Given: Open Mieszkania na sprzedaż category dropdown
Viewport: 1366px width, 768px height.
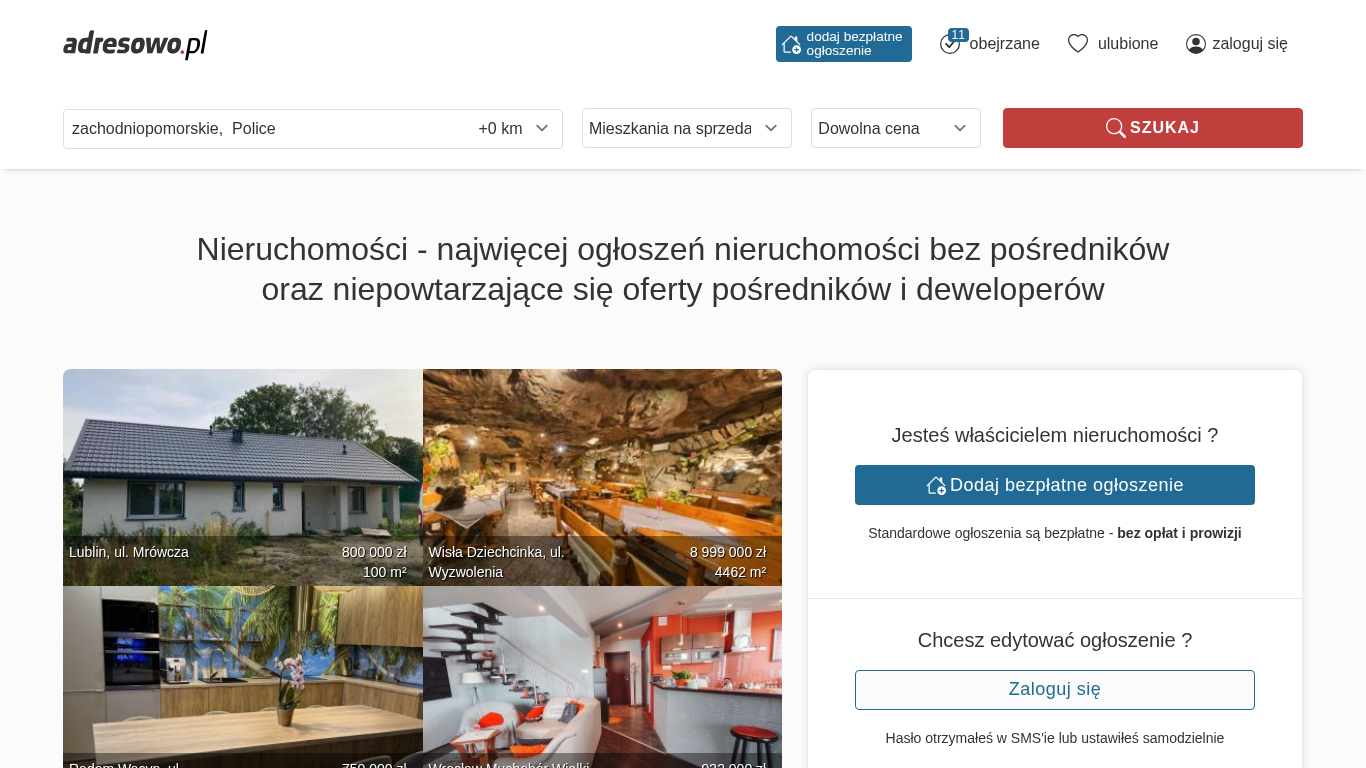Looking at the screenshot, I should tap(687, 128).
